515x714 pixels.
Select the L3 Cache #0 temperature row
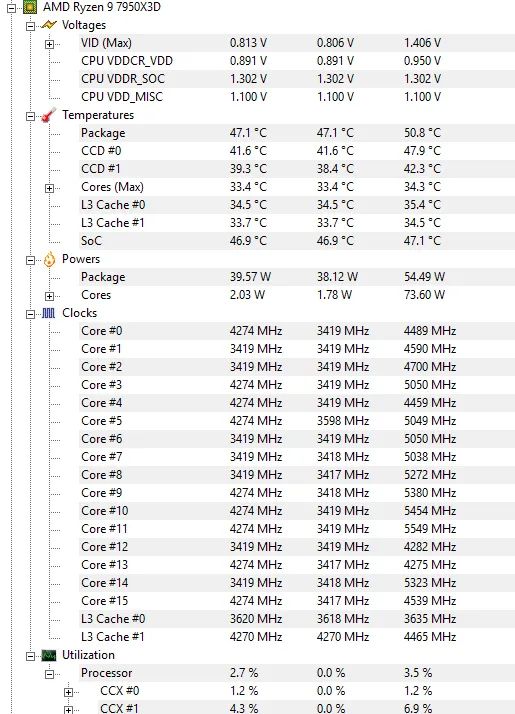pos(297,204)
